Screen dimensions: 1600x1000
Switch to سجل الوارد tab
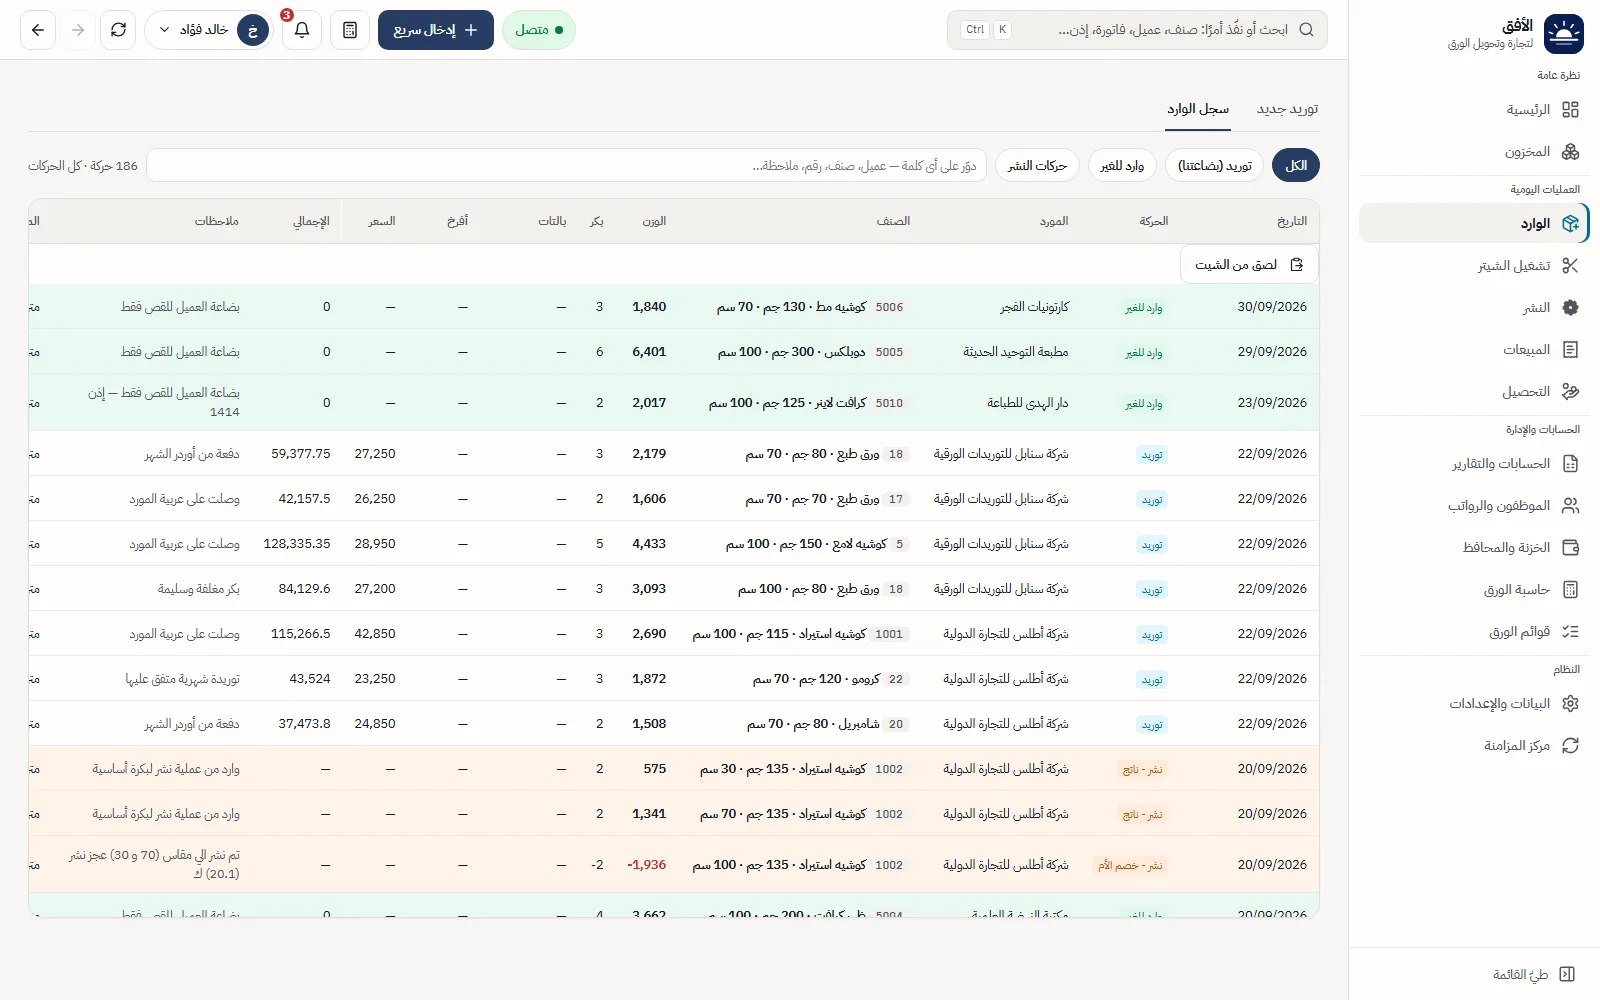coord(1198,109)
